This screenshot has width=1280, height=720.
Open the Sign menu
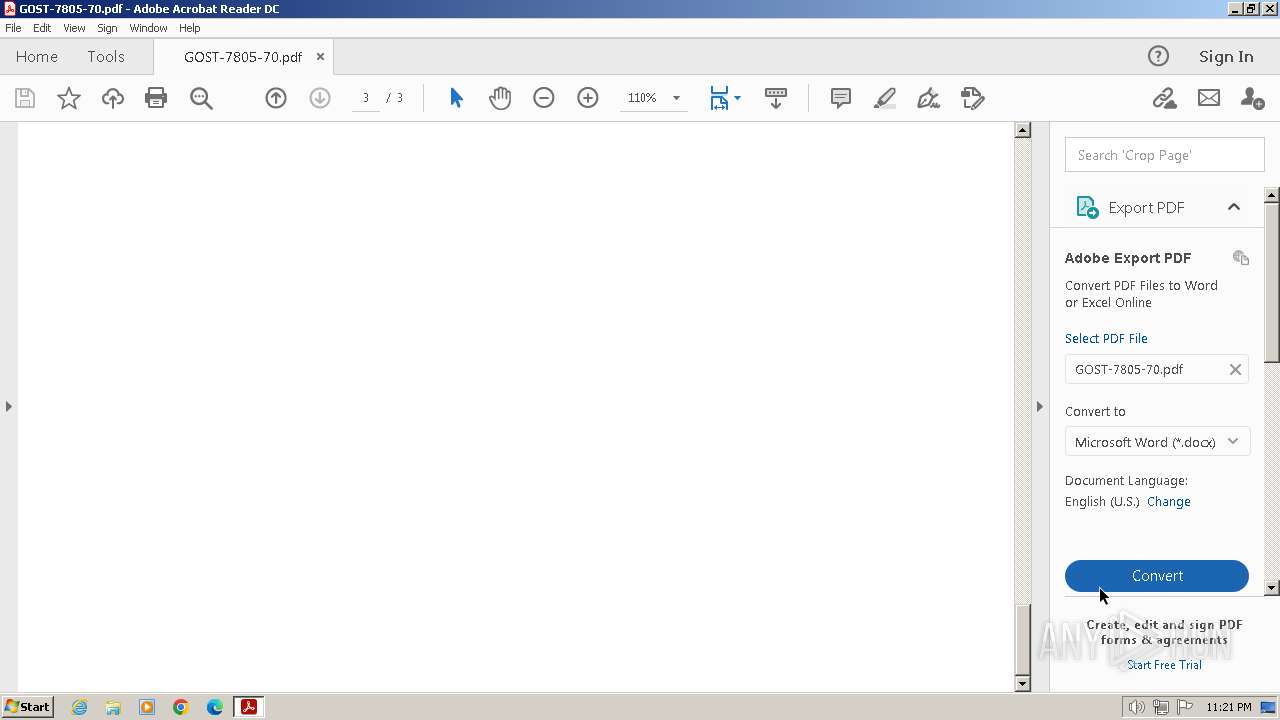pyautogui.click(x=107, y=28)
